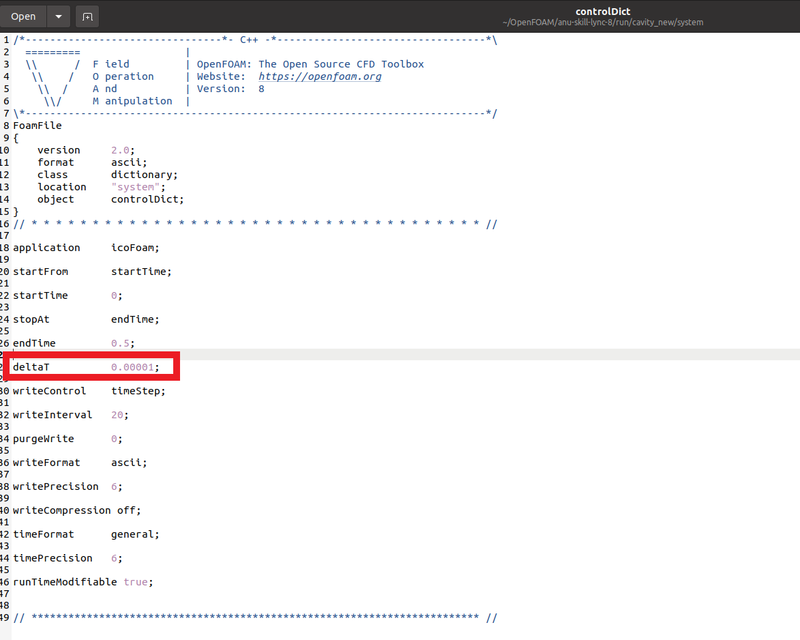Expand the recent files dropdown arrow
The height and width of the screenshot is (640, 800).
click(59, 16)
